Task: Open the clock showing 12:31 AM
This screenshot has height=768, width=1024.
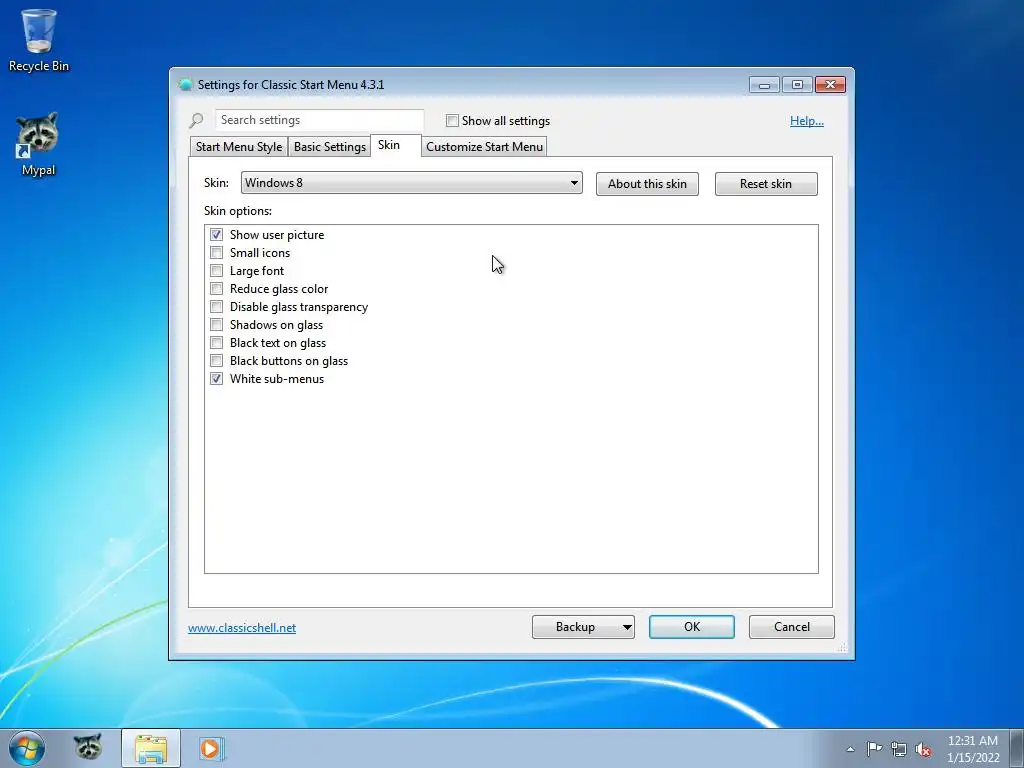Action: (x=972, y=749)
